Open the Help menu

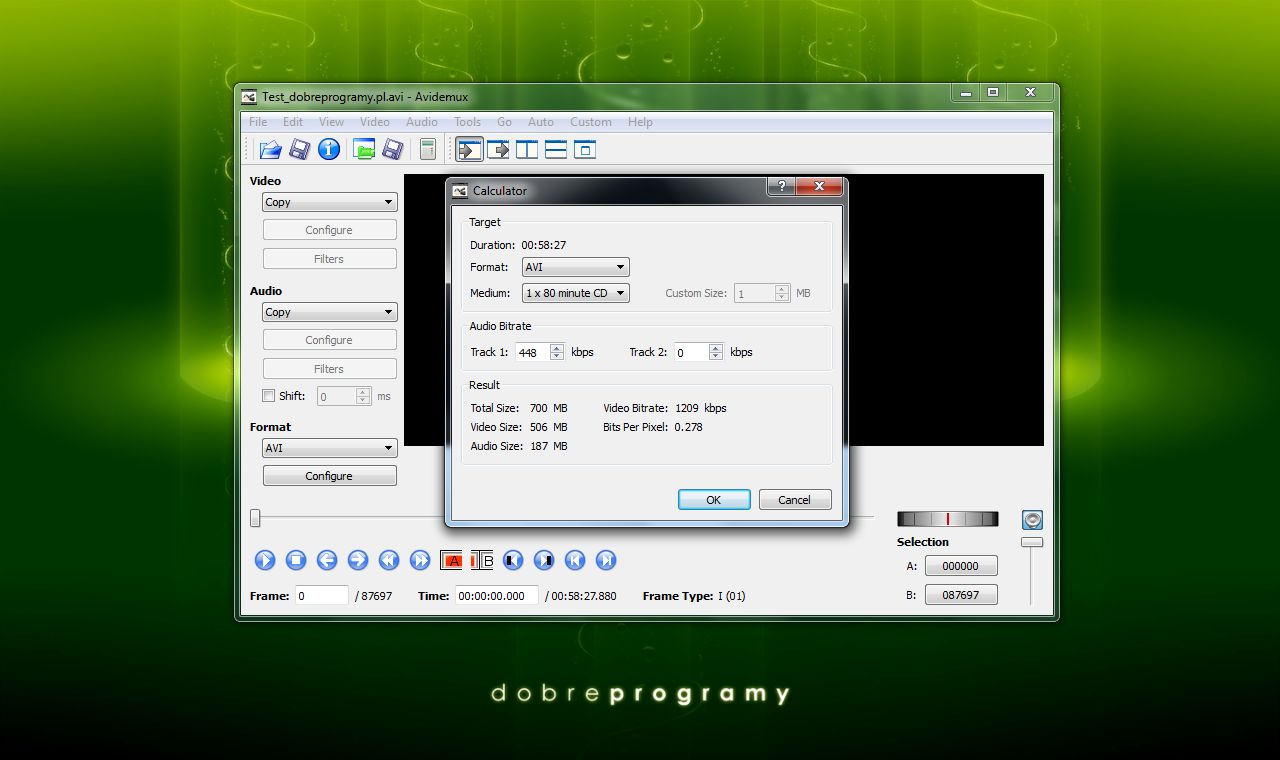pyautogui.click(x=640, y=122)
